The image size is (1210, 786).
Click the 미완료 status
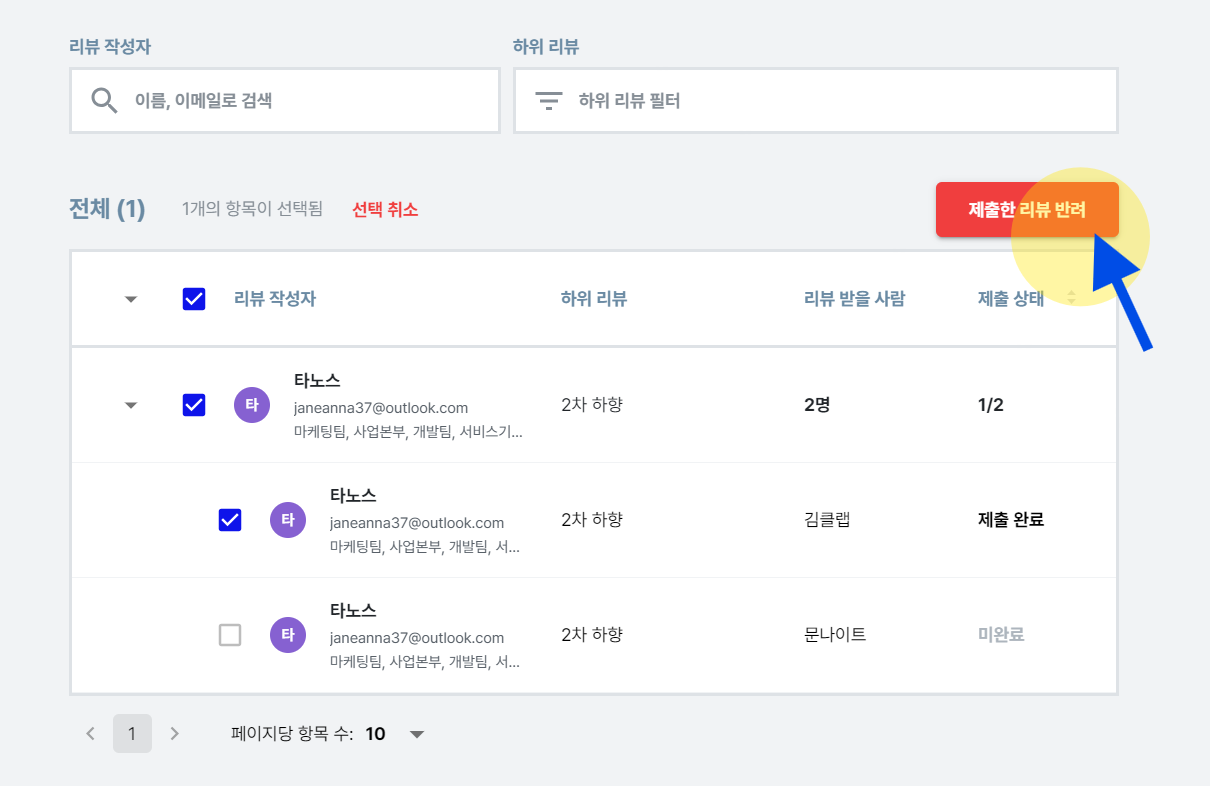point(1001,635)
